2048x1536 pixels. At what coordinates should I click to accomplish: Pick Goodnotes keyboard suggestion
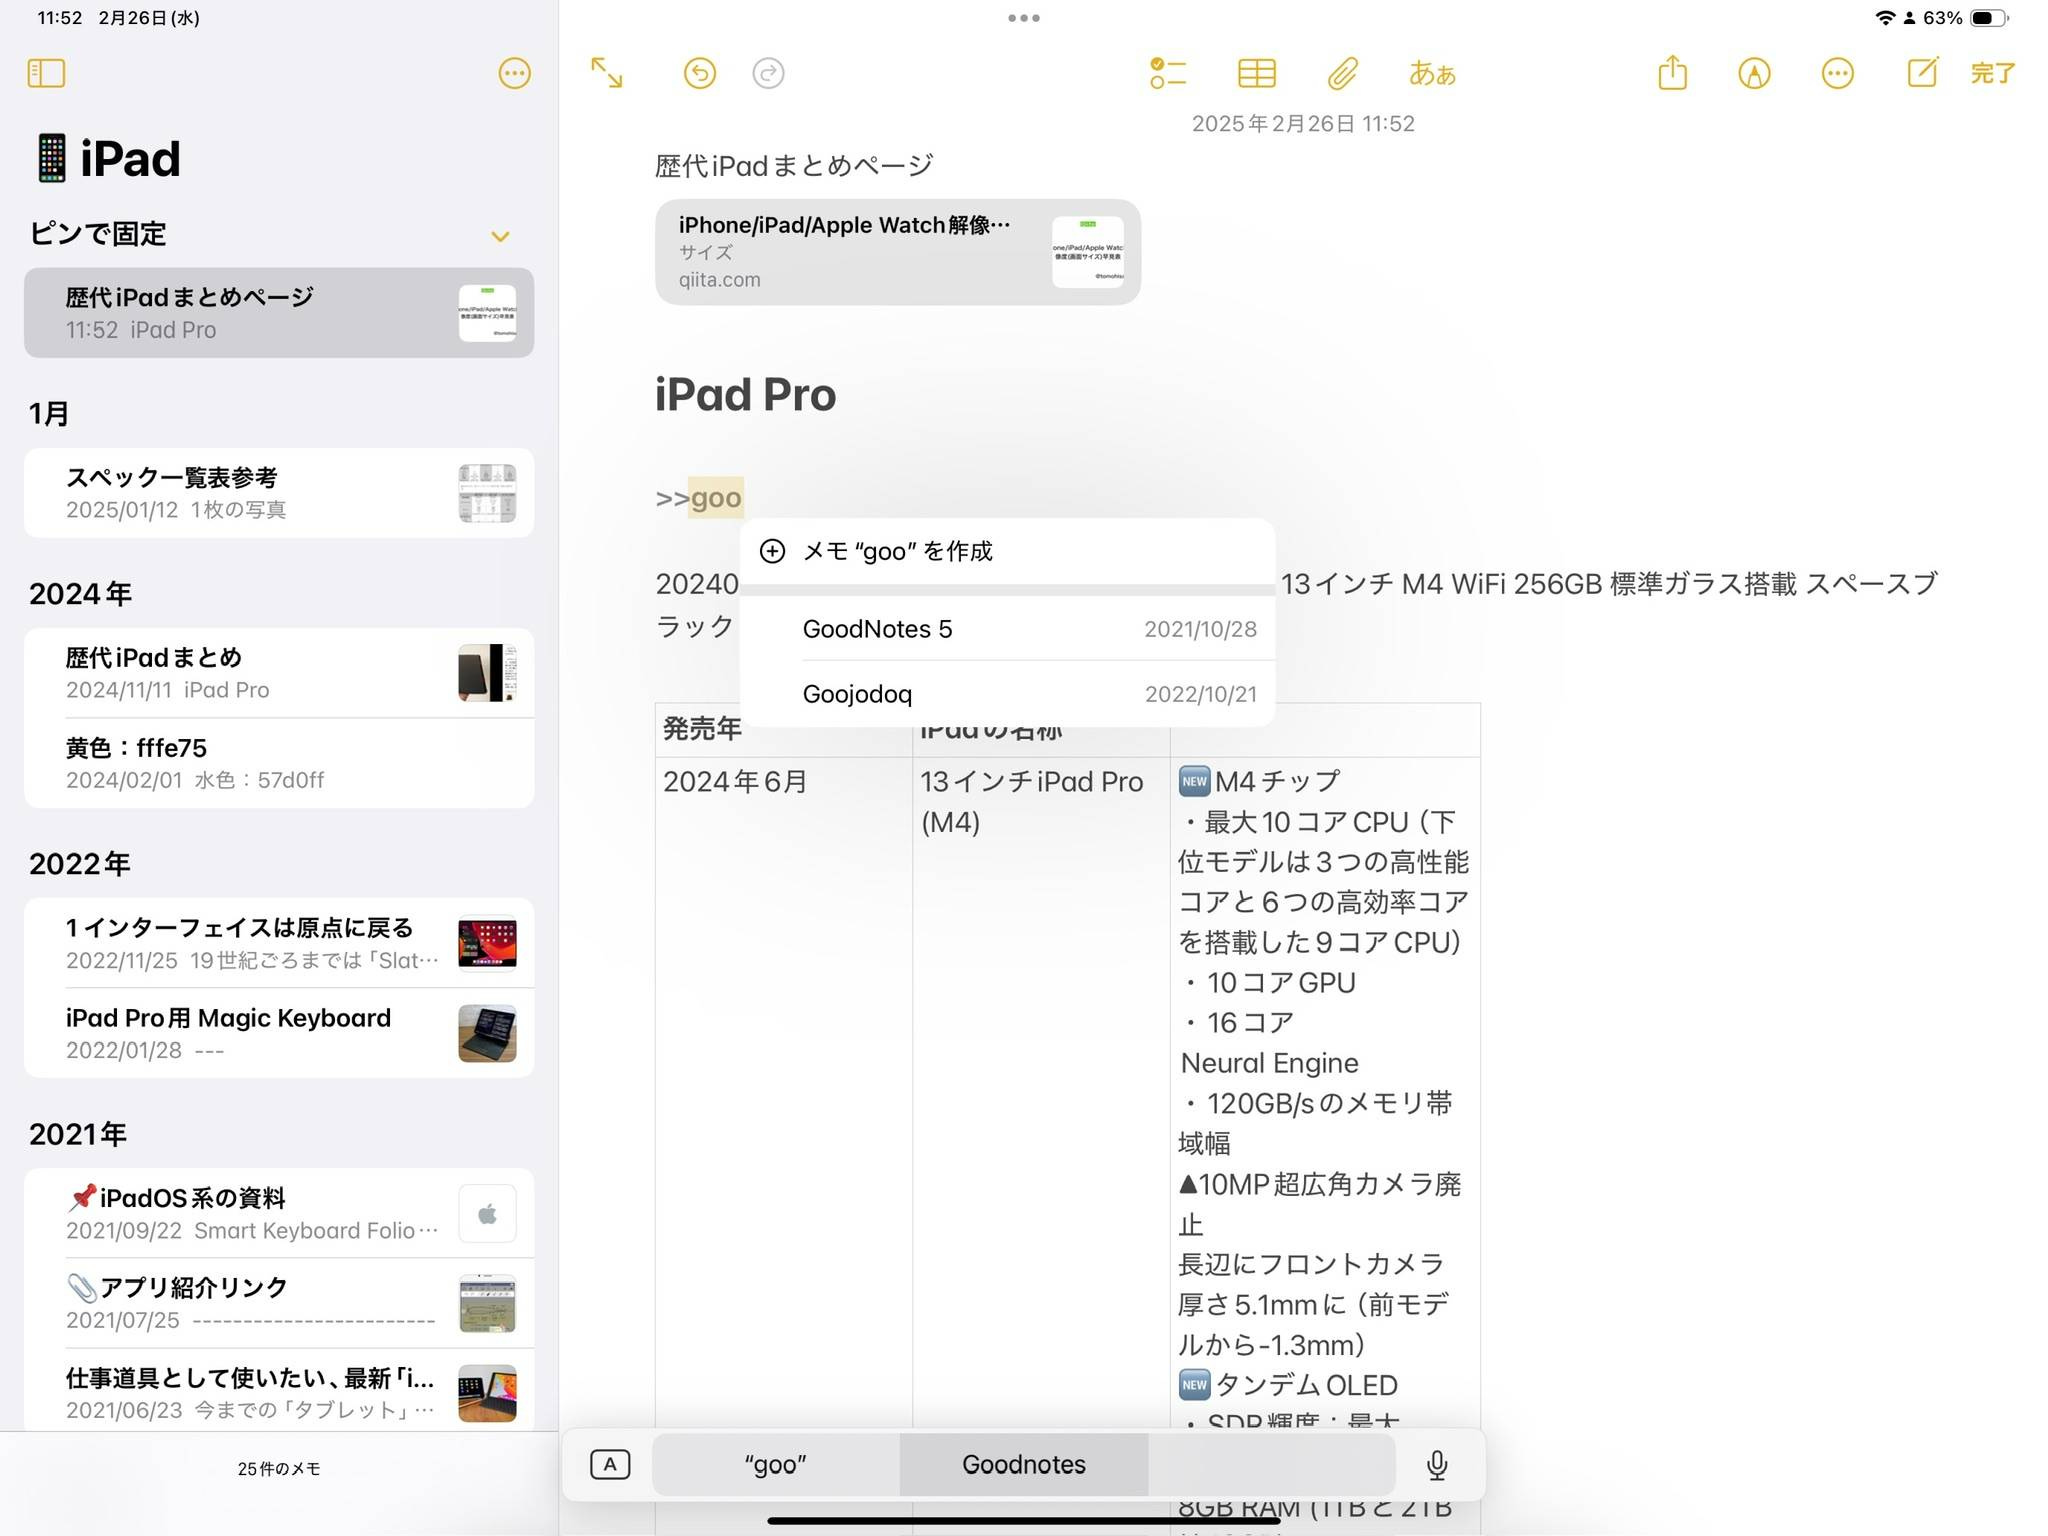tap(1024, 1465)
